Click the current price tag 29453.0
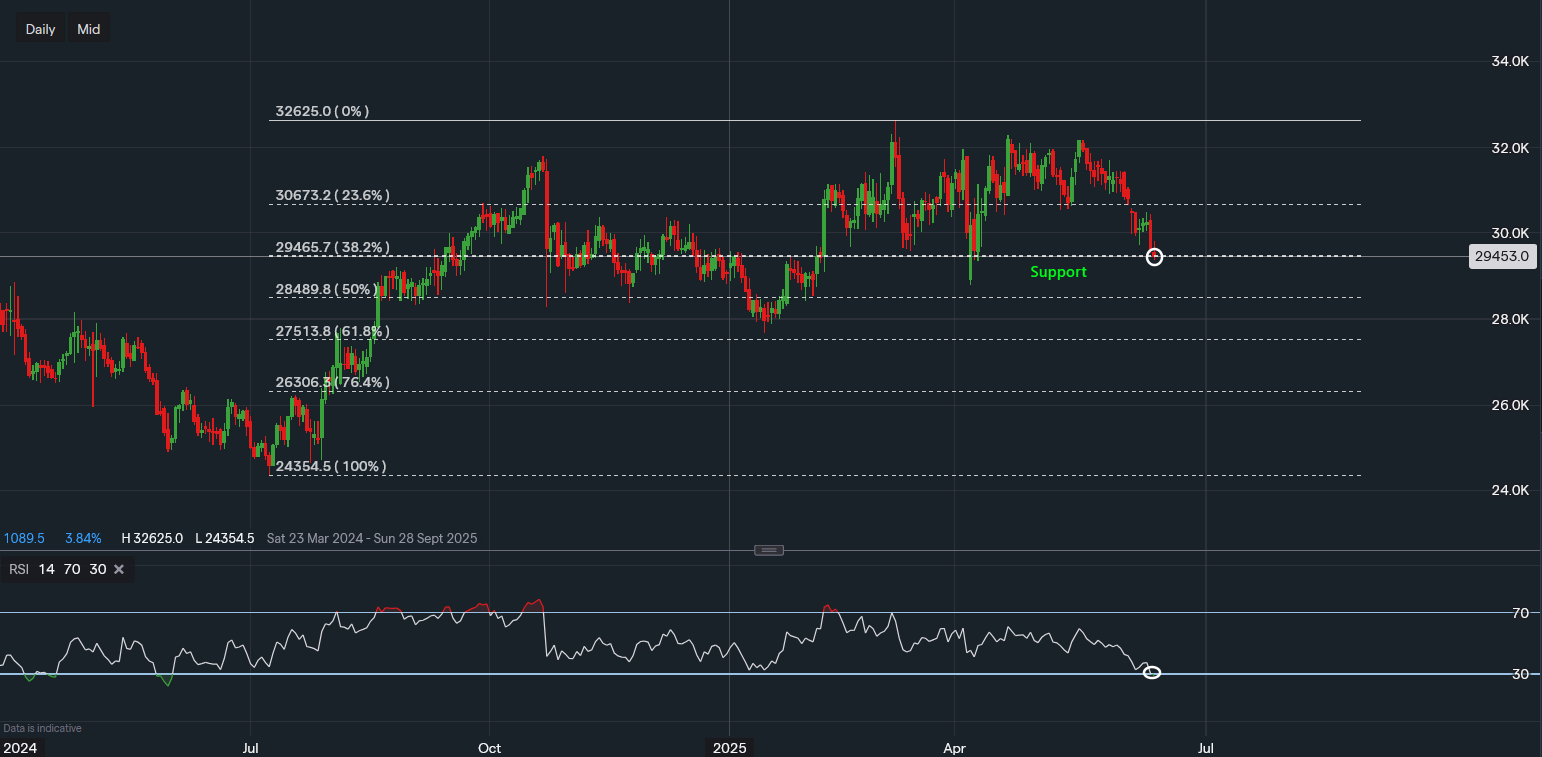This screenshot has width=1542, height=757. [x=1501, y=256]
